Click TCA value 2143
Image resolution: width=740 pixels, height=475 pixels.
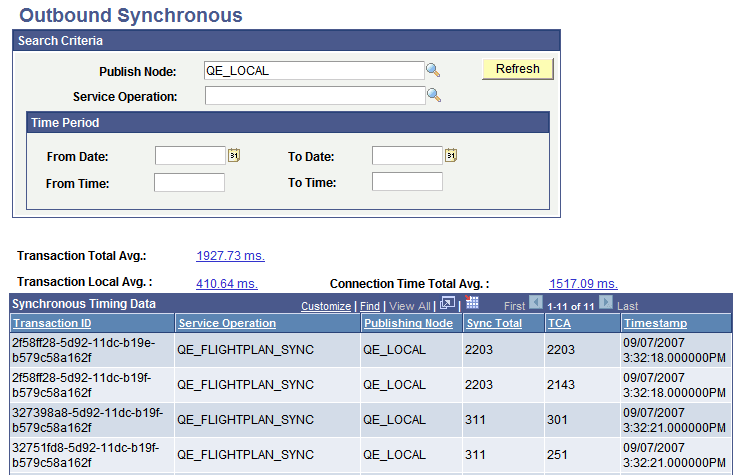561,385
